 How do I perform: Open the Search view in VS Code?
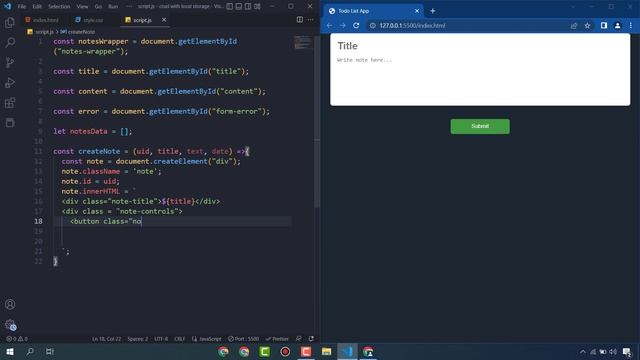click(10, 42)
